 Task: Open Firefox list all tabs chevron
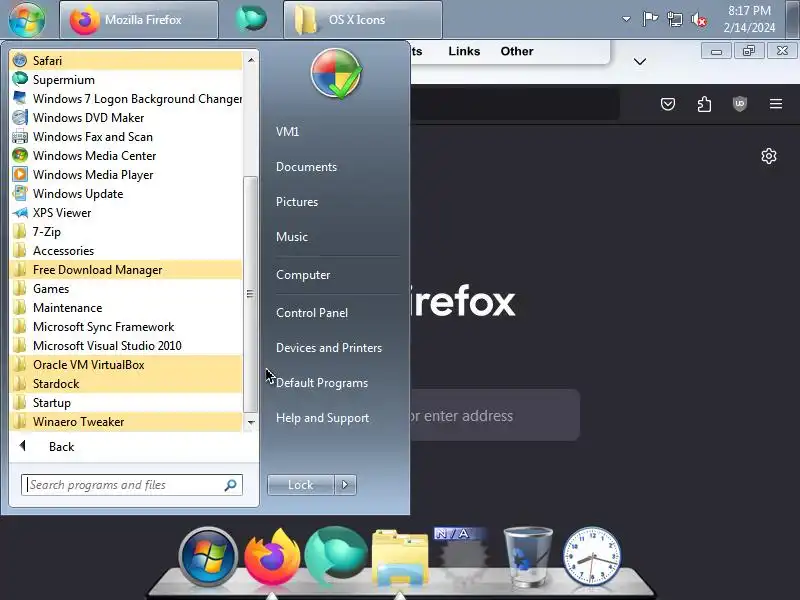[640, 62]
